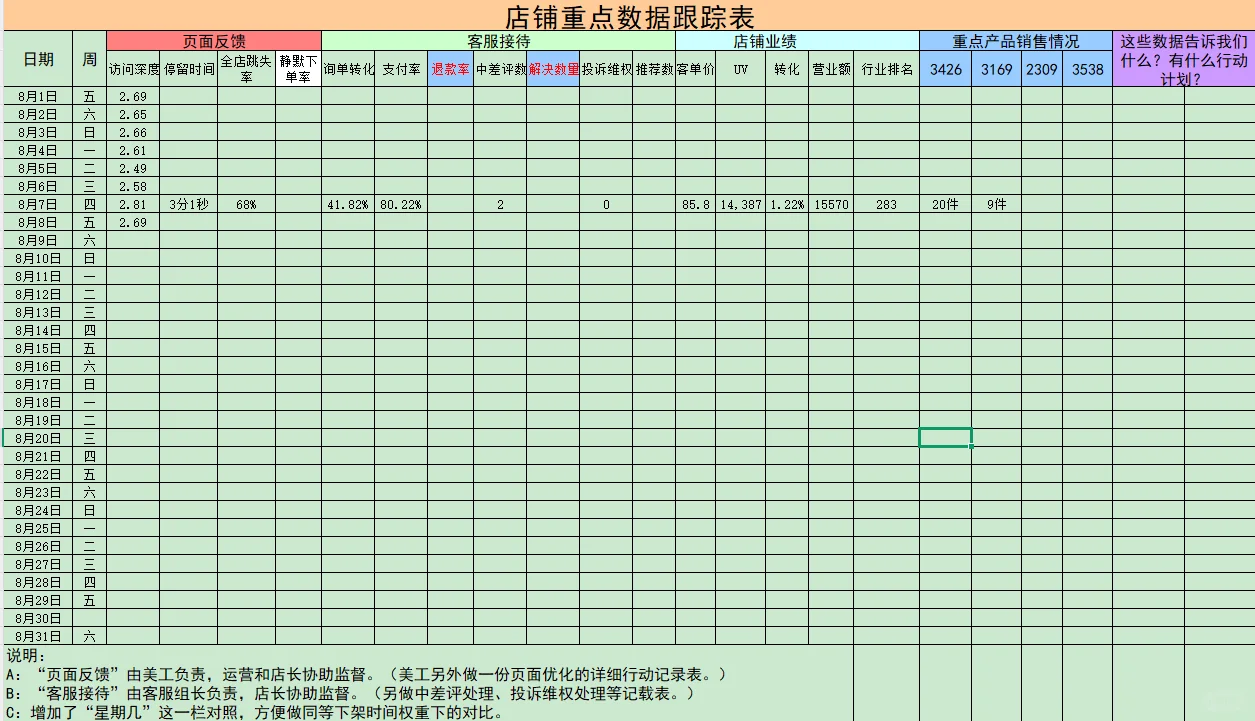Viewport: 1255px width, 721px height.
Task: Click the 停留时间 column header
Action: (x=188, y=69)
